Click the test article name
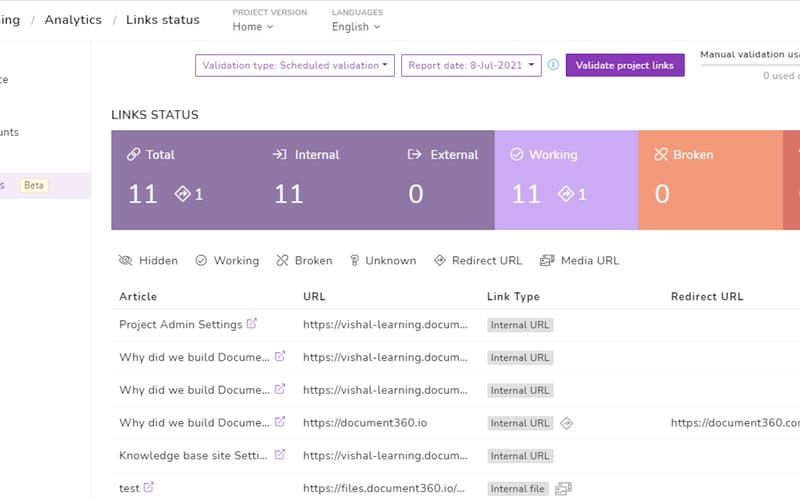This screenshot has height=500, width=800. (129, 488)
